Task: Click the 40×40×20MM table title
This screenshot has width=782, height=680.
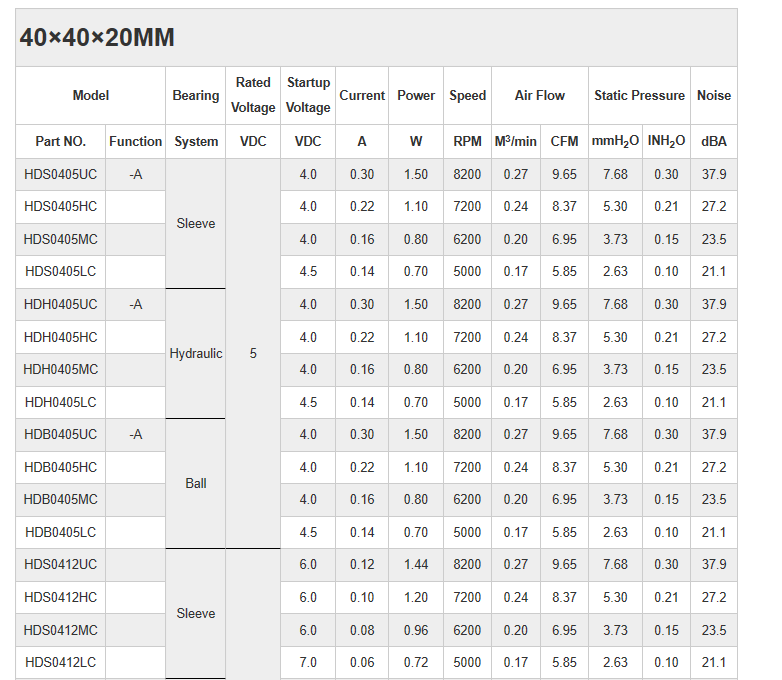Action: [x=97, y=38]
